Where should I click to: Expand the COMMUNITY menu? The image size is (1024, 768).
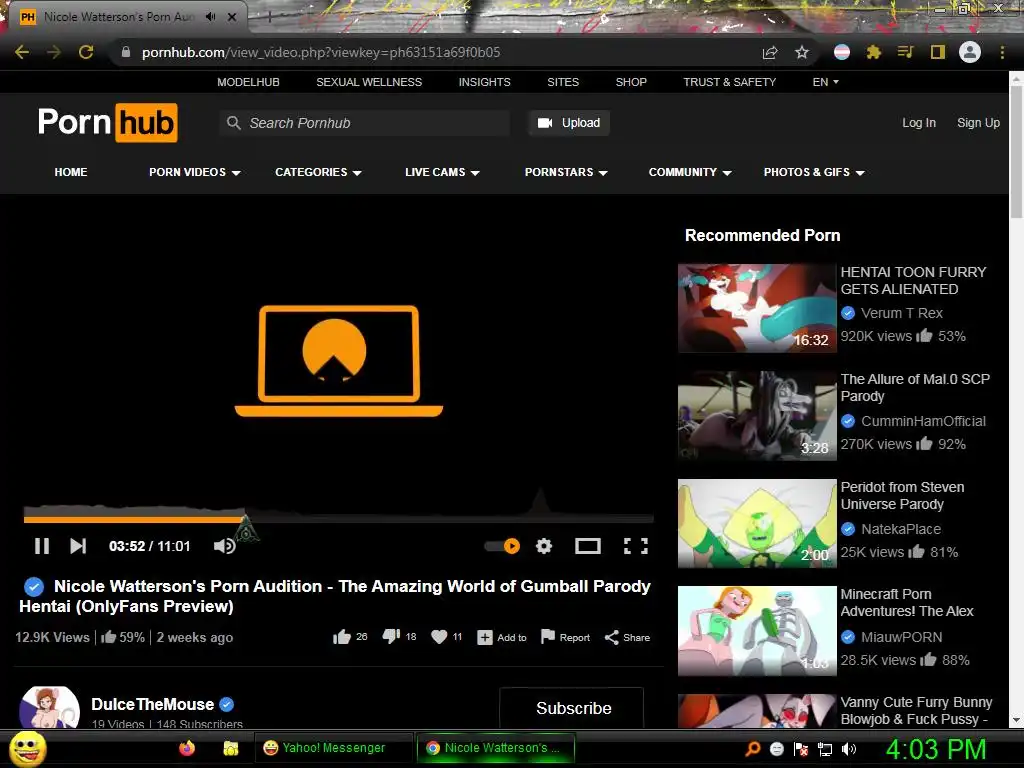(690, 172)
